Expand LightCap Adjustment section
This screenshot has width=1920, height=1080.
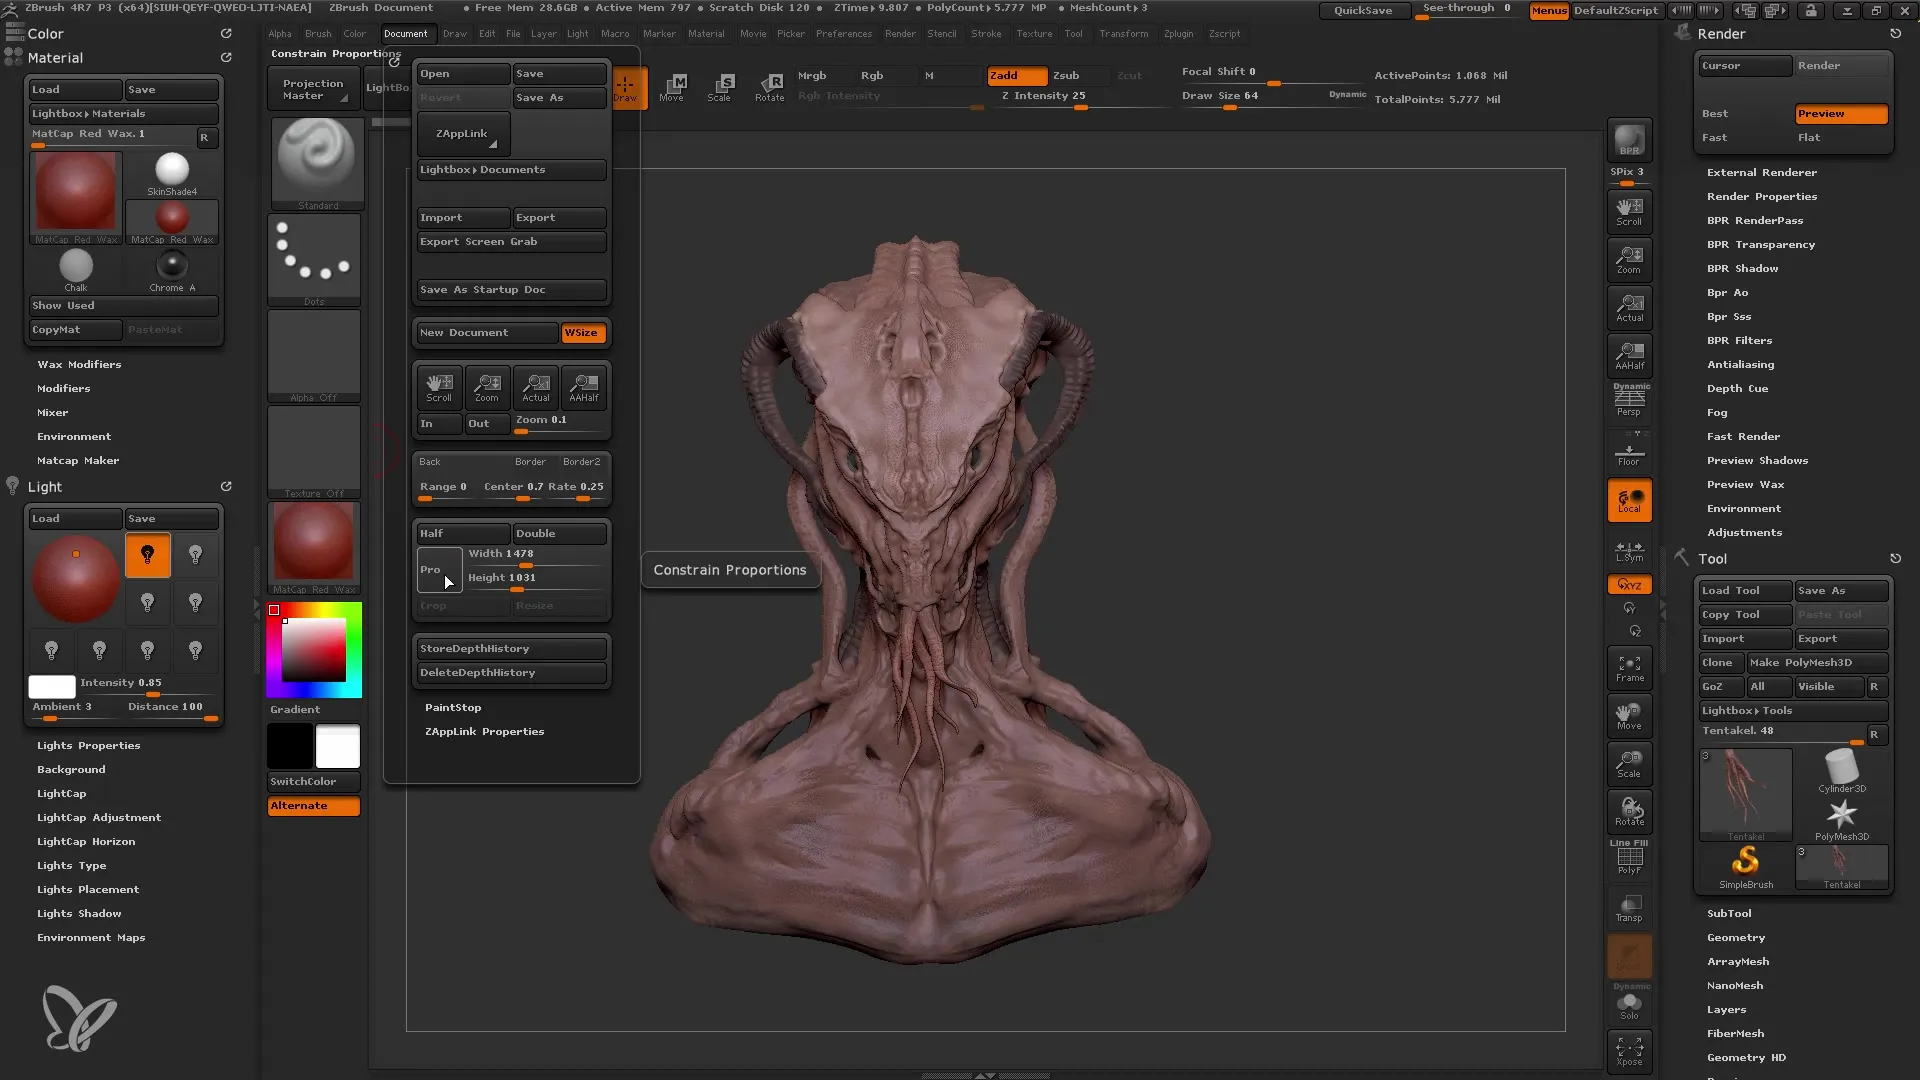click(99, 818)
